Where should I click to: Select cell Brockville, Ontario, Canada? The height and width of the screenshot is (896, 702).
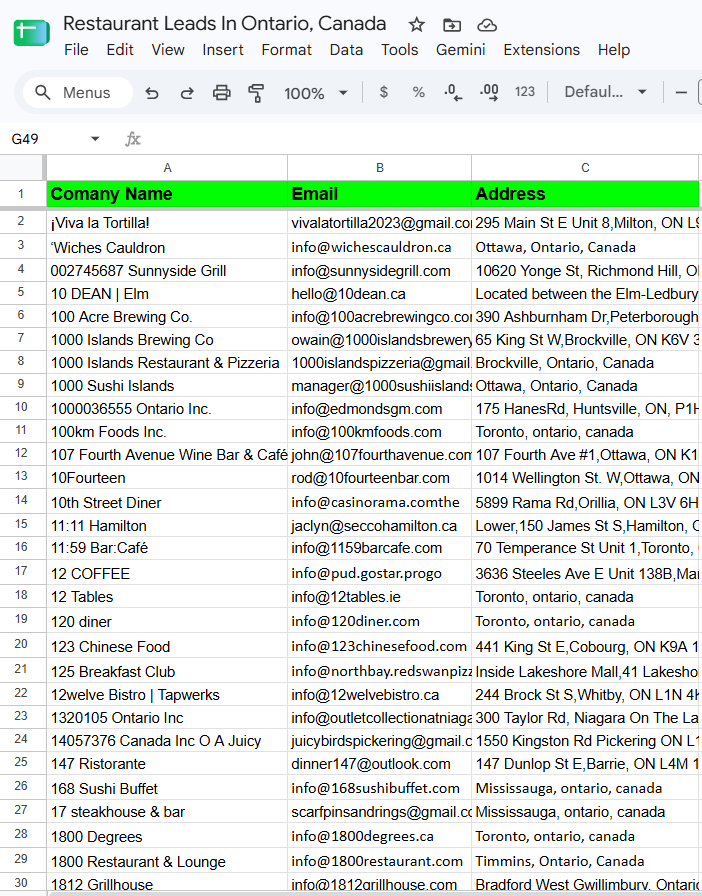[585, 363]
